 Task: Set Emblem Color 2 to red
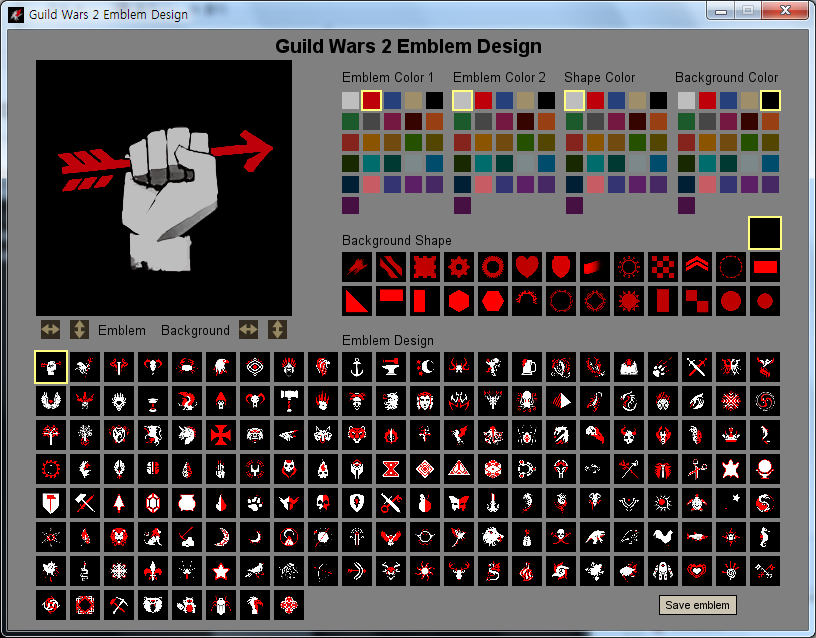click(x=483, y=100)
